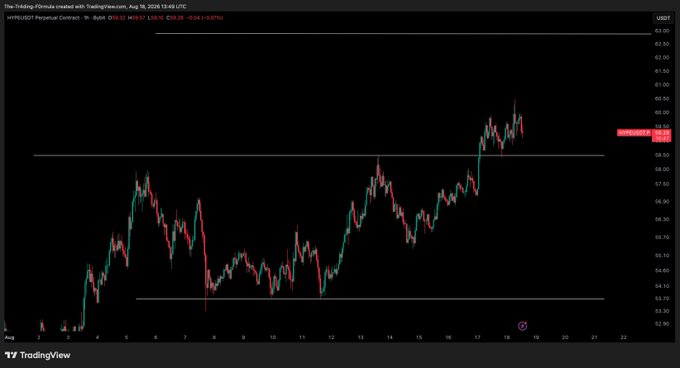Click the 62.00 price axis label
Screen dimensions: 680x368
tap(662, 58)
